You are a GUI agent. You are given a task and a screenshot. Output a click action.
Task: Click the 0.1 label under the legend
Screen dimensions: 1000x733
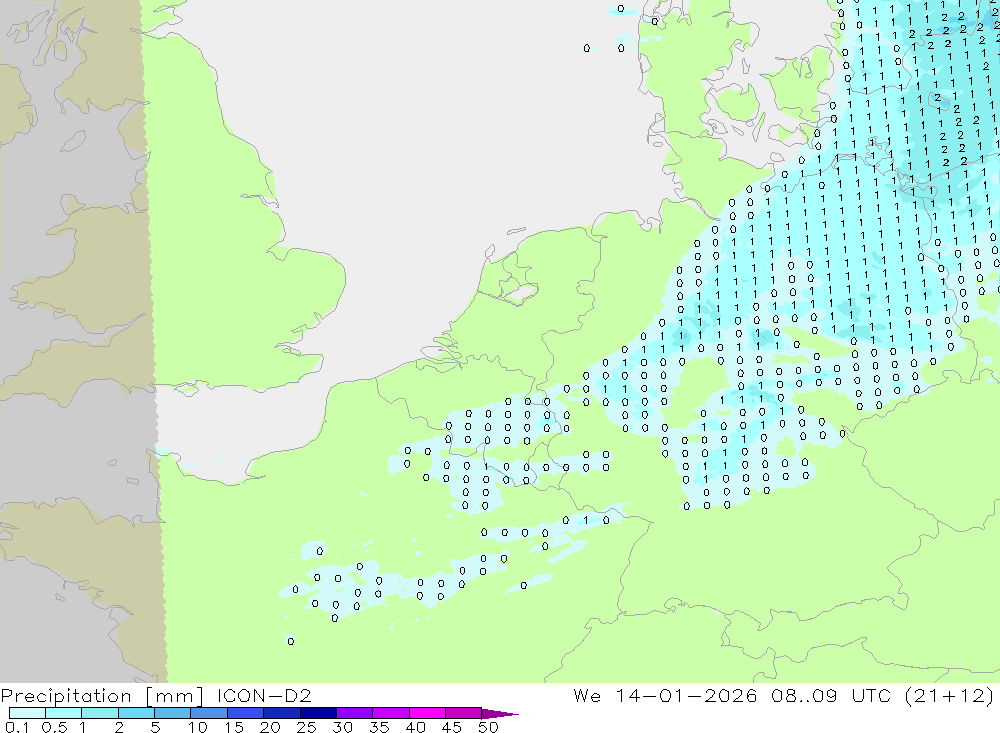click(x=17, y=727)
